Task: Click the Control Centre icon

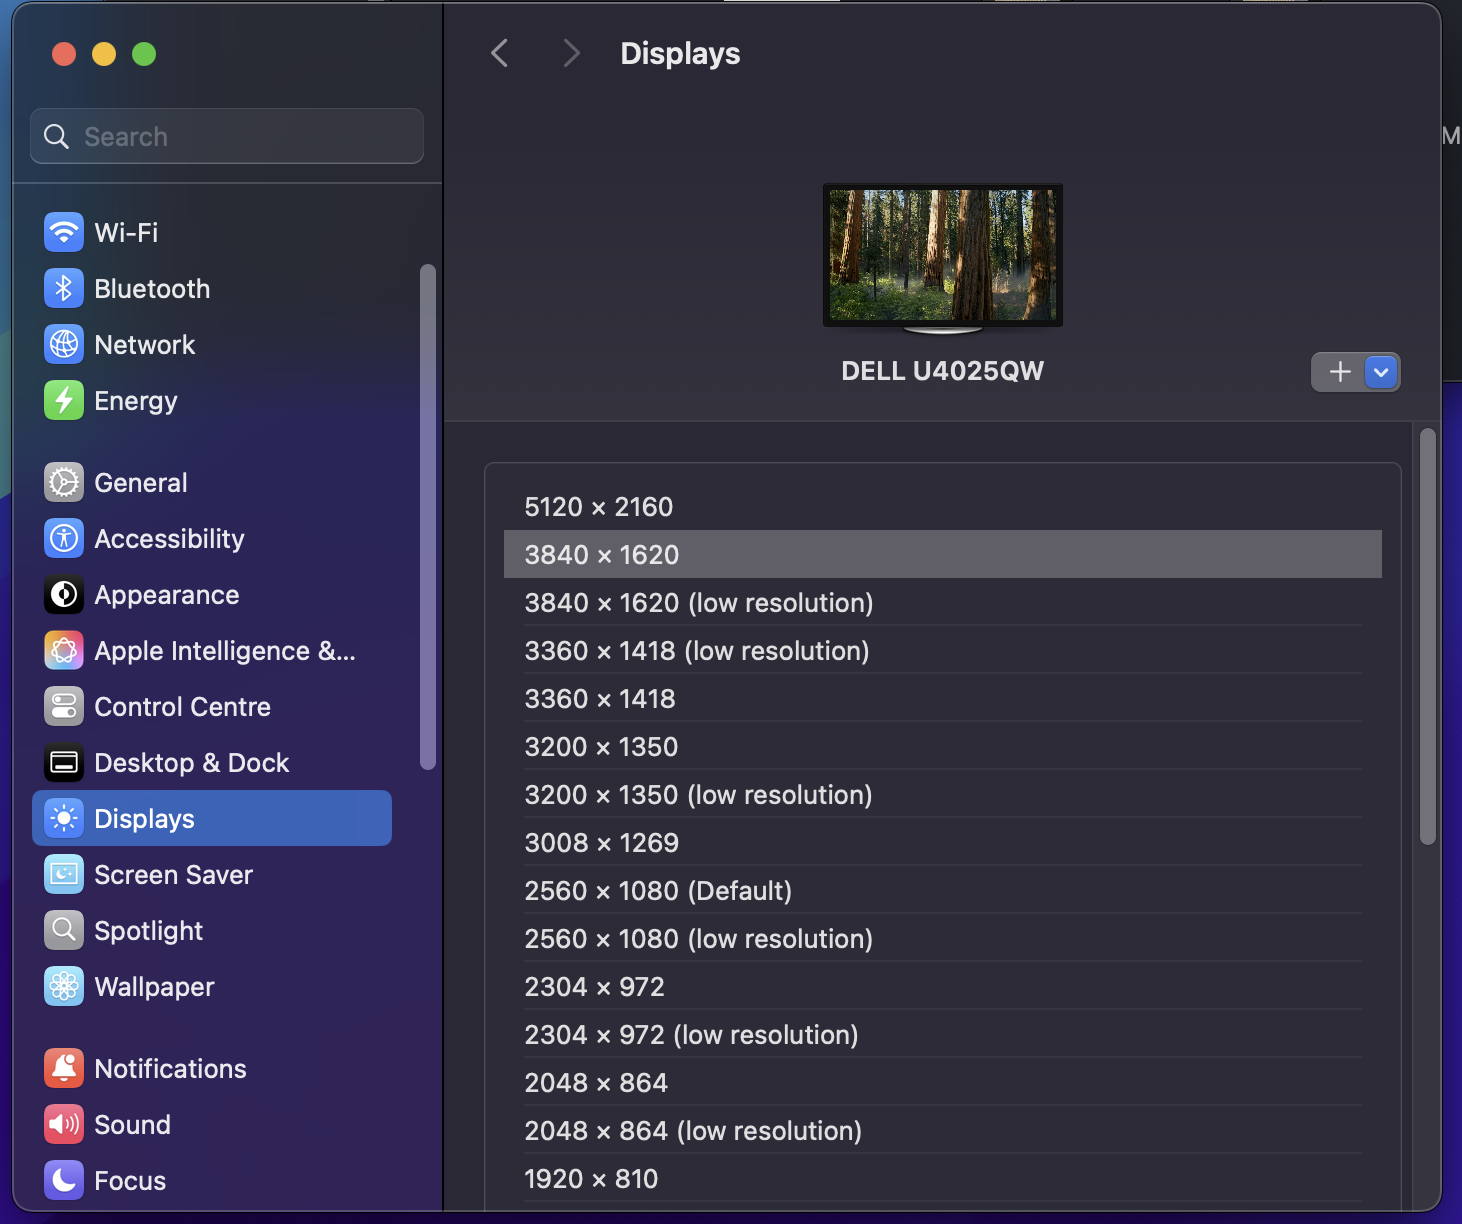Action: coord(64,707)
